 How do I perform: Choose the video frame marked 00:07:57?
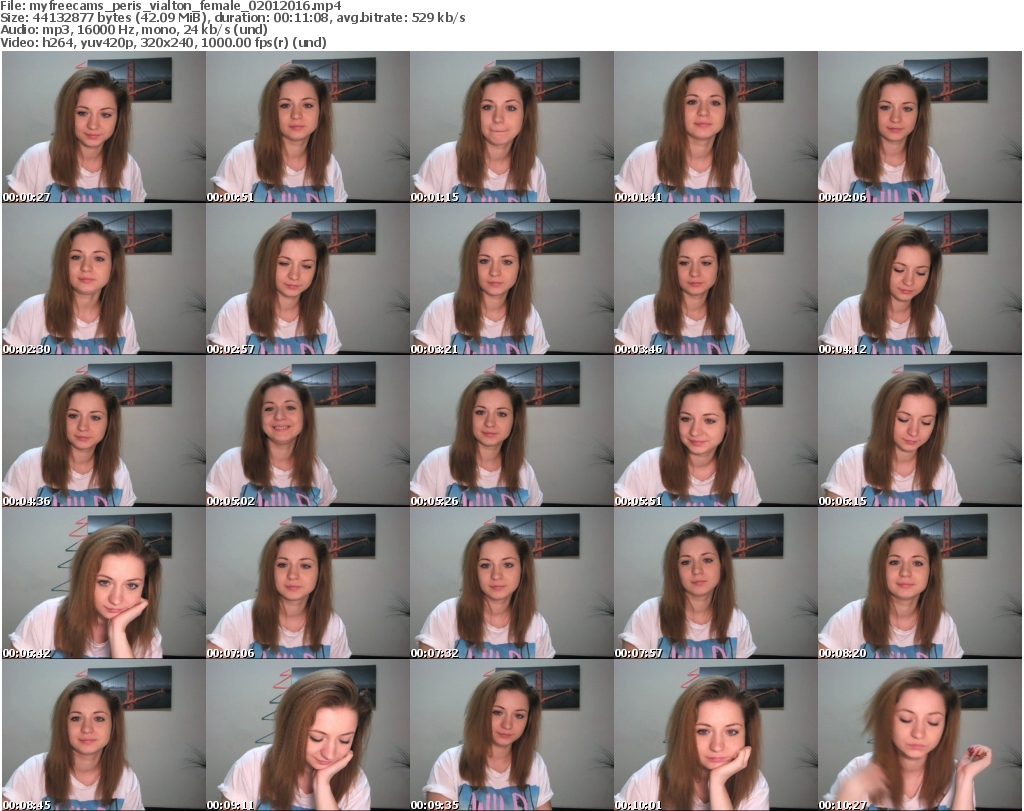coord(715,583)
